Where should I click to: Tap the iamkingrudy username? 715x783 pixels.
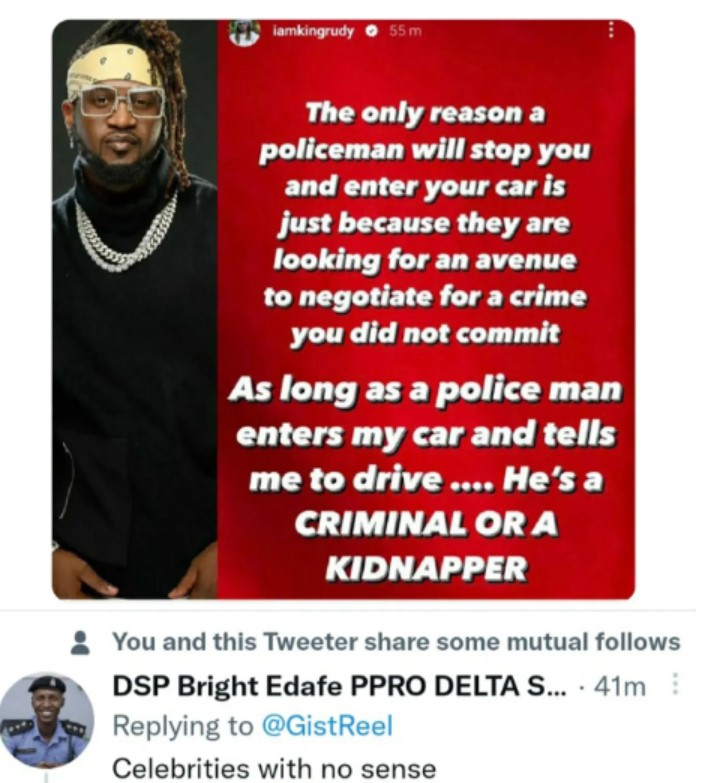[x=313, y=31]
